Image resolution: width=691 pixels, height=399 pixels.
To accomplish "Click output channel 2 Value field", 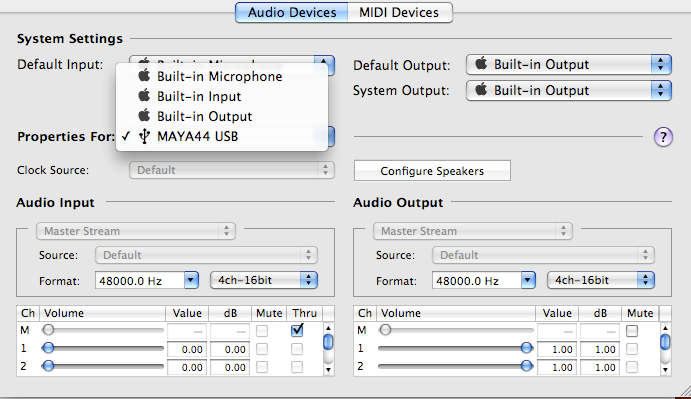I will tap(557, 367).
